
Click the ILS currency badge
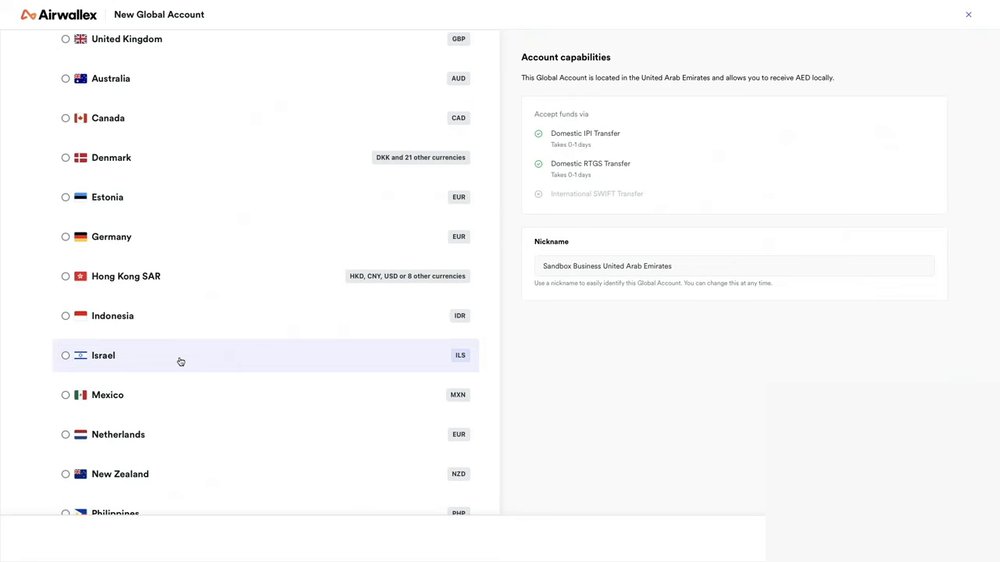coord(460,355)
